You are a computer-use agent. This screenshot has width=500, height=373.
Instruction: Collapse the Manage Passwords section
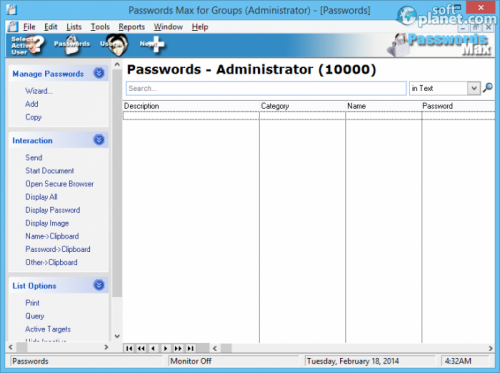coord(99,73)
